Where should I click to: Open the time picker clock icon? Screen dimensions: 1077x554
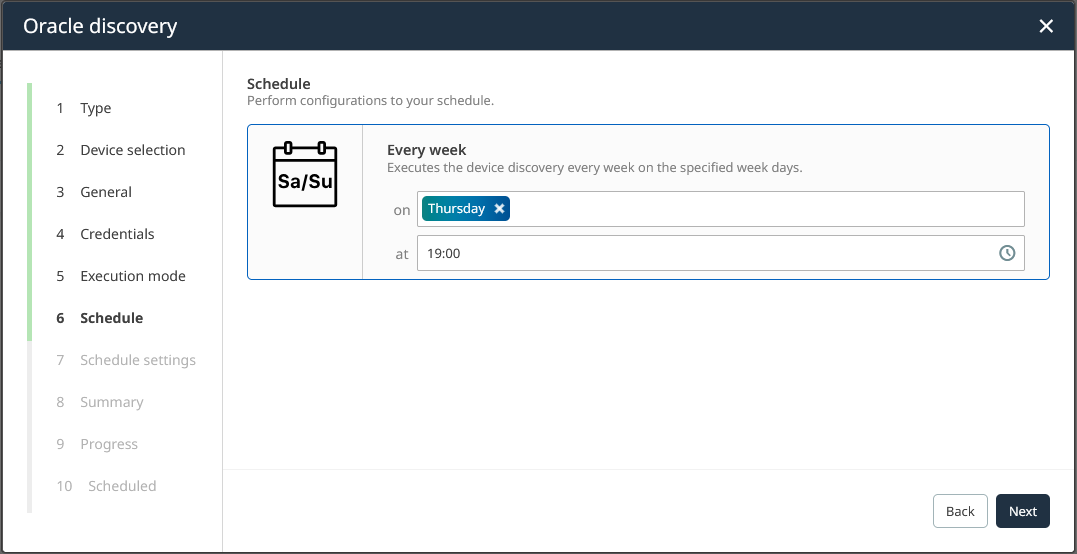(1007, 254)
